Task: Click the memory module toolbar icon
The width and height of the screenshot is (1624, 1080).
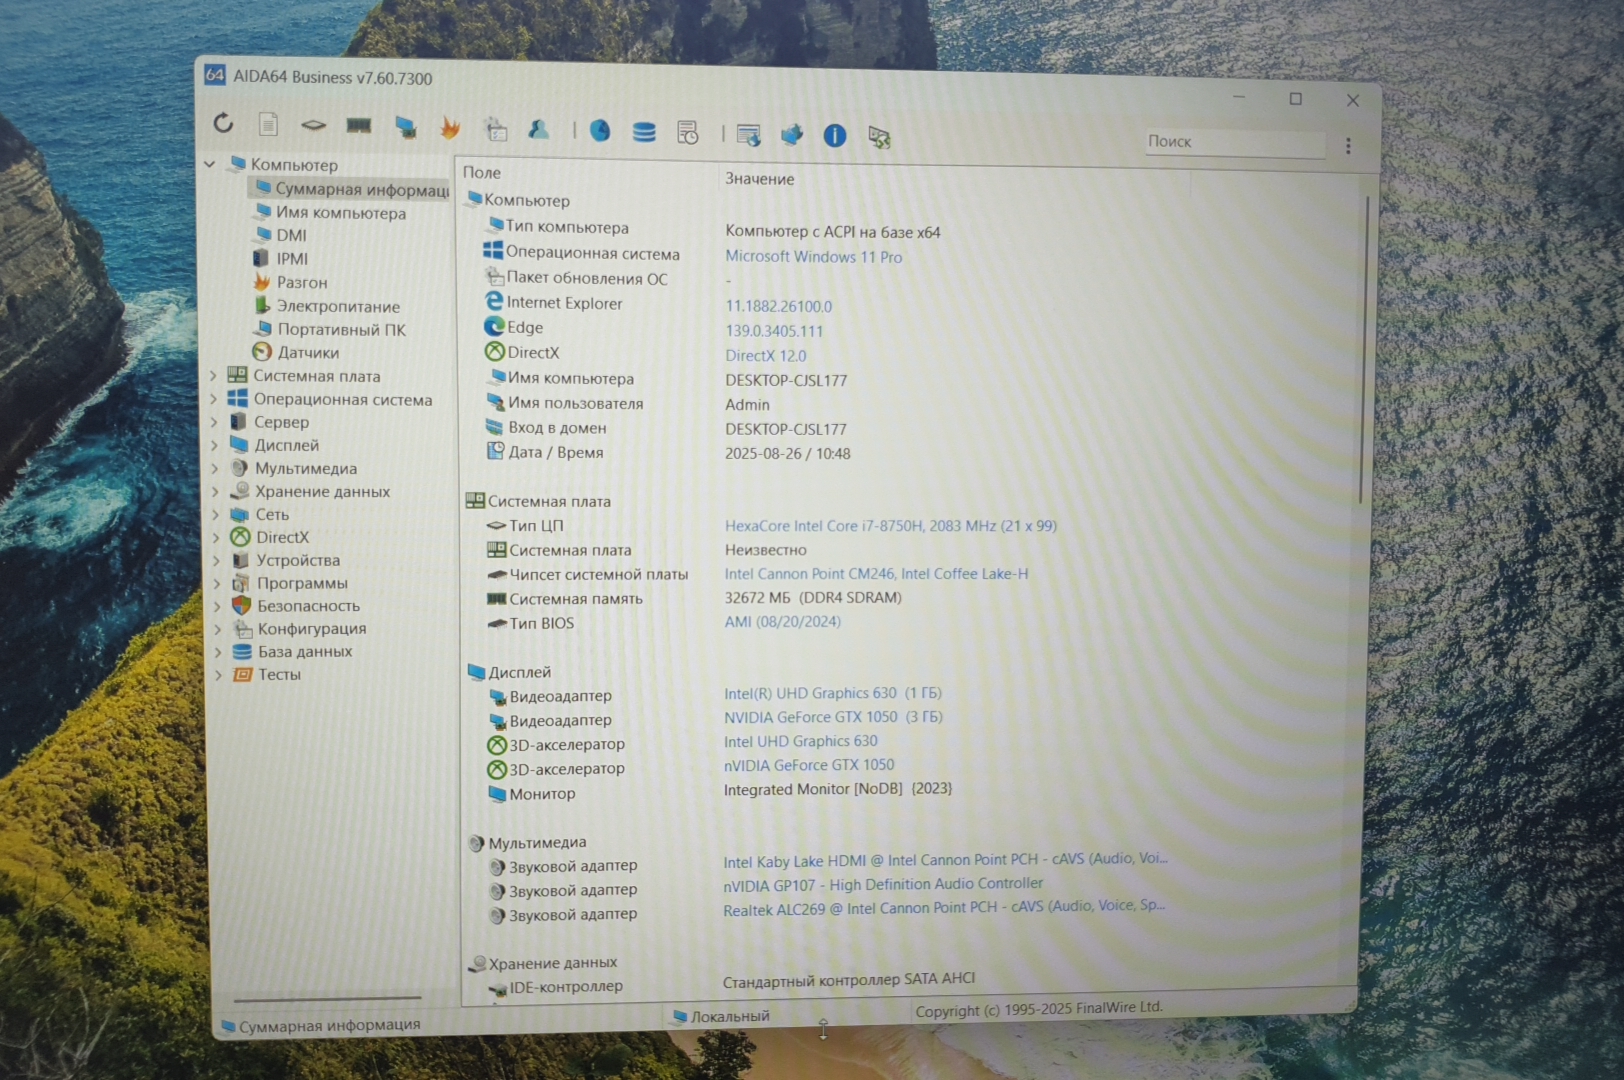Action: [x=358, y=125]
